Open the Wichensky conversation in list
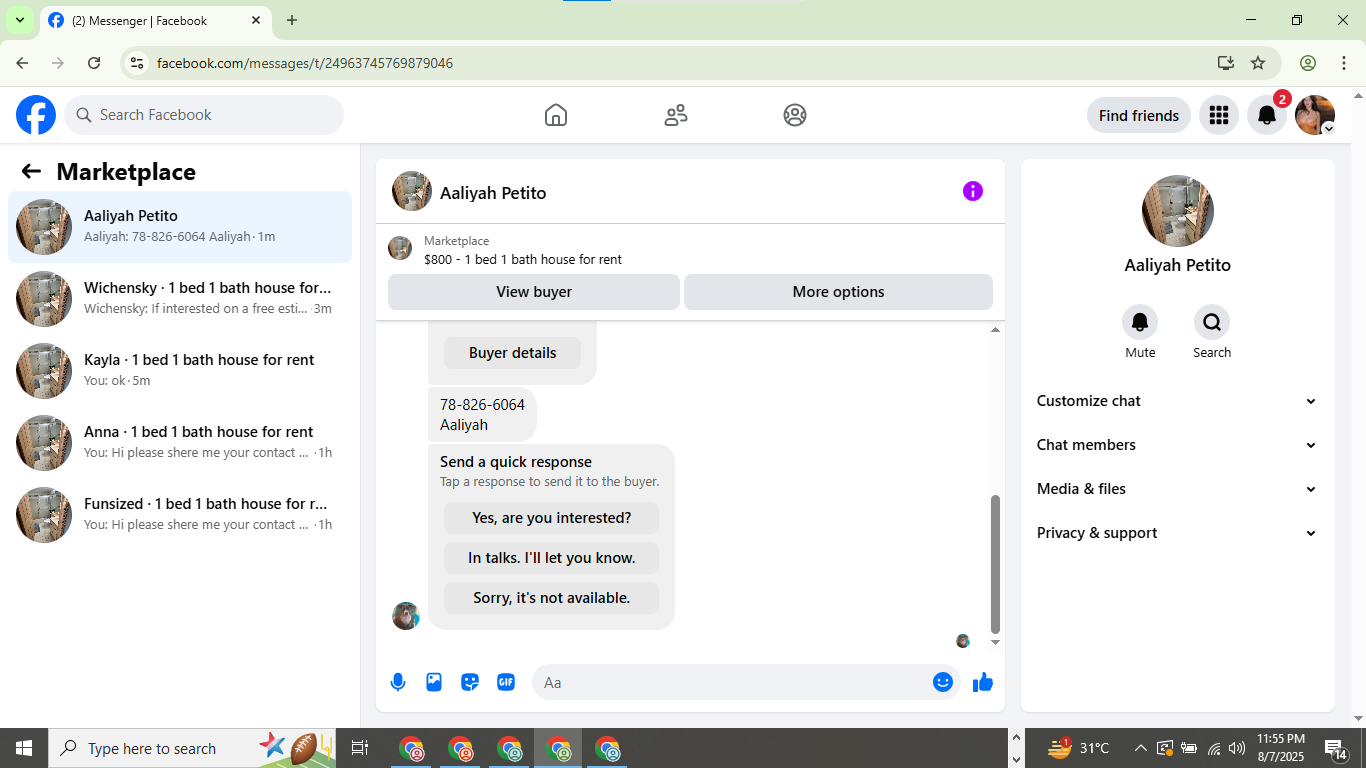 point(180,299)
